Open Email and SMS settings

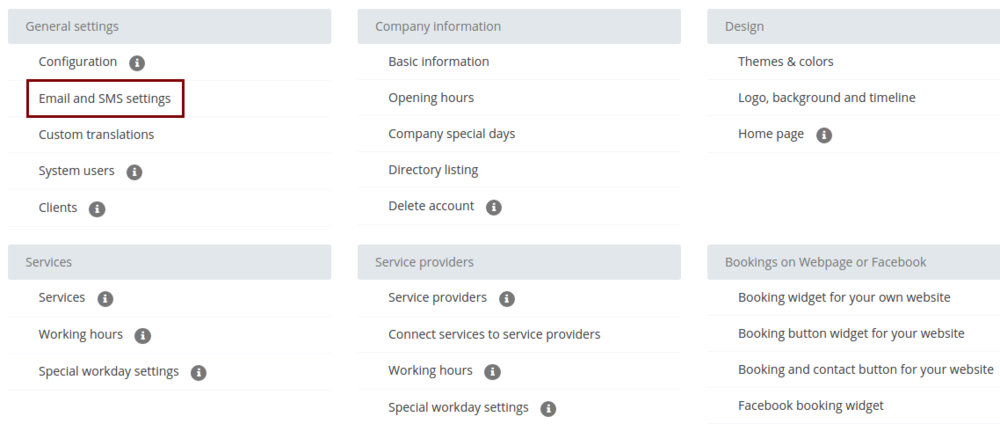pyautogui.click(x=105, y=99)
